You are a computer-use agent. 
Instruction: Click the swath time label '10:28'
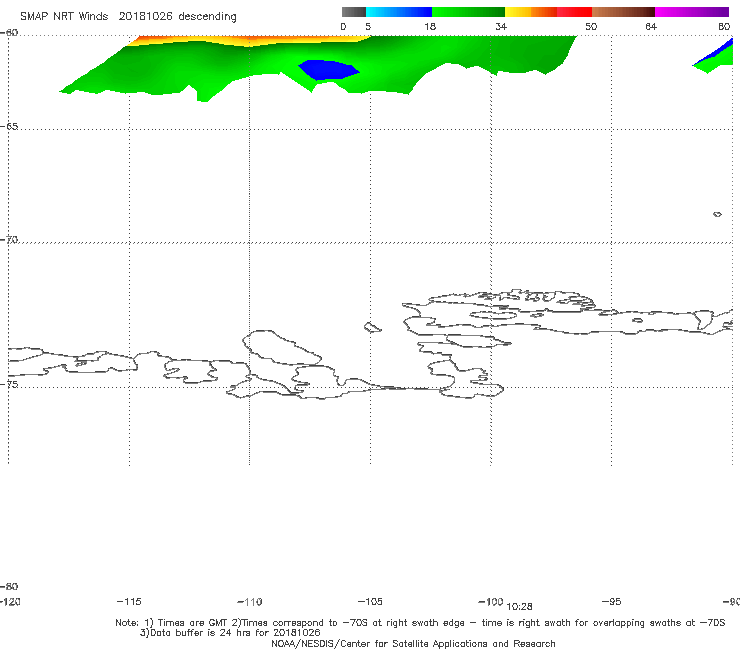pyautogui.click(x=519, y=606)
